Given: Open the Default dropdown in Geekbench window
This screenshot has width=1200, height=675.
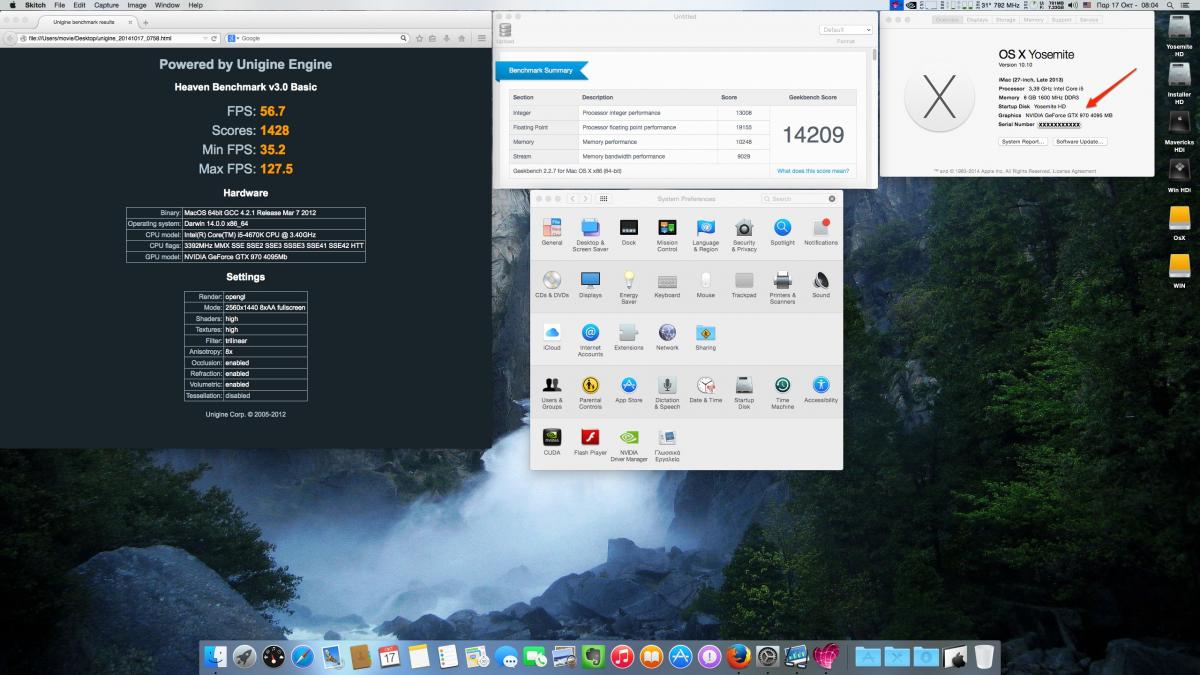Looking at the screenshot, I should click(x=846, y=30).
